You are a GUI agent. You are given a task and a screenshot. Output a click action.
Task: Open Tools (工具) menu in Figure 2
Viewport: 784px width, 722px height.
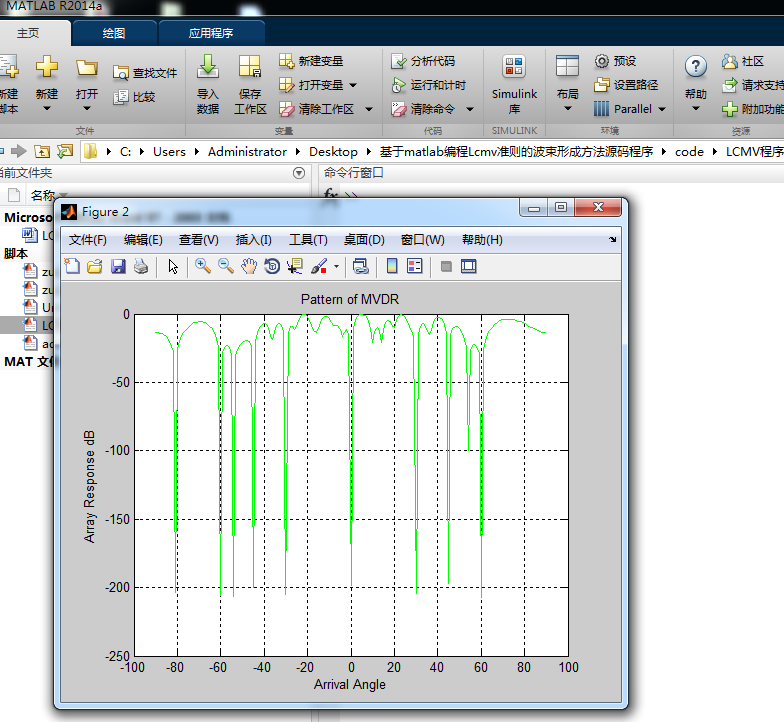click(x=308, y=240)
